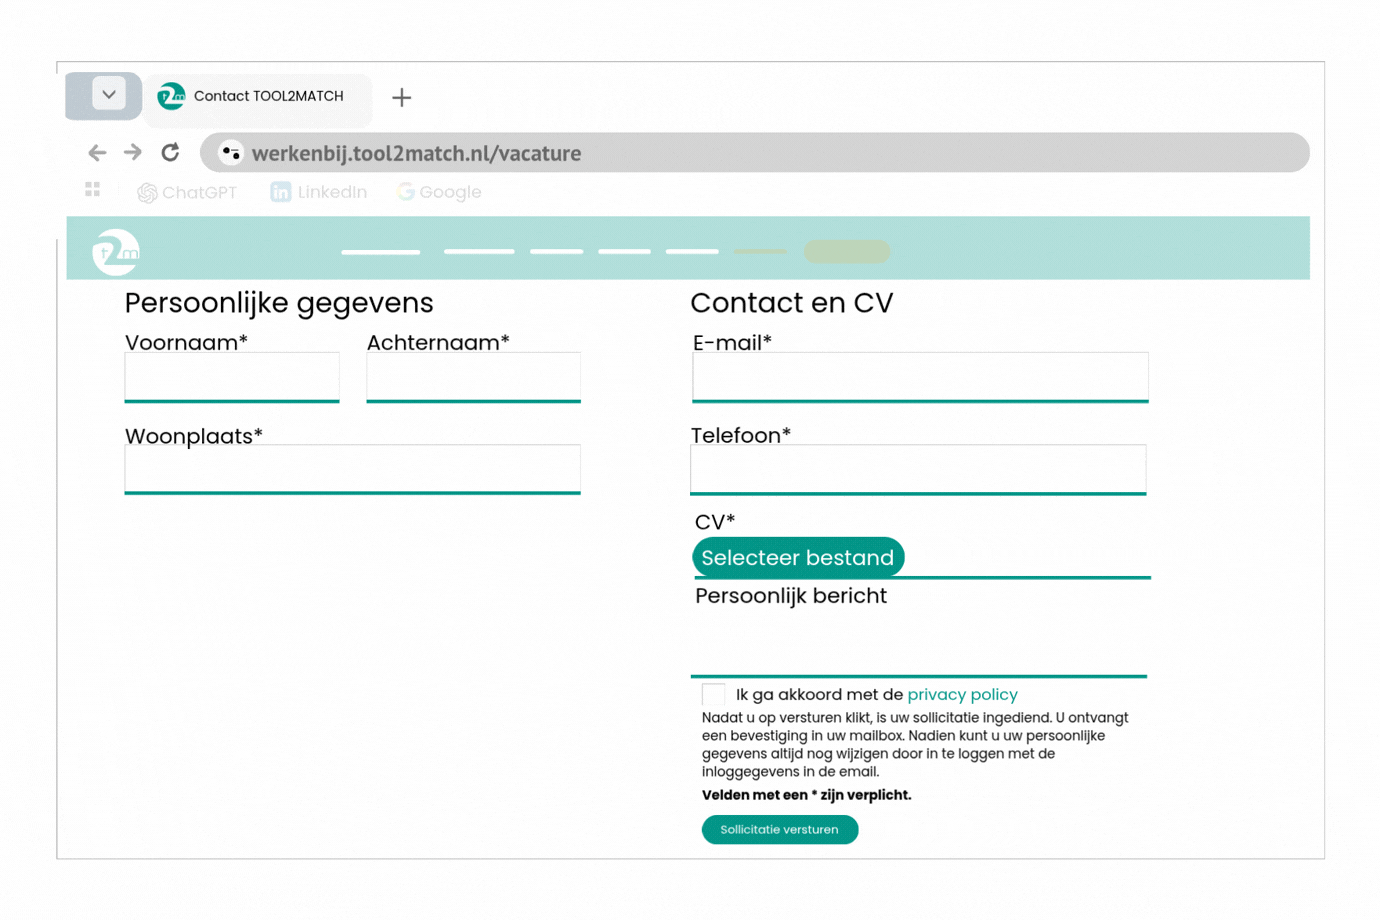This screenshot has height=920, width=1380.
Task: Open the Google bookmark
Action: [x=439, y=192]
